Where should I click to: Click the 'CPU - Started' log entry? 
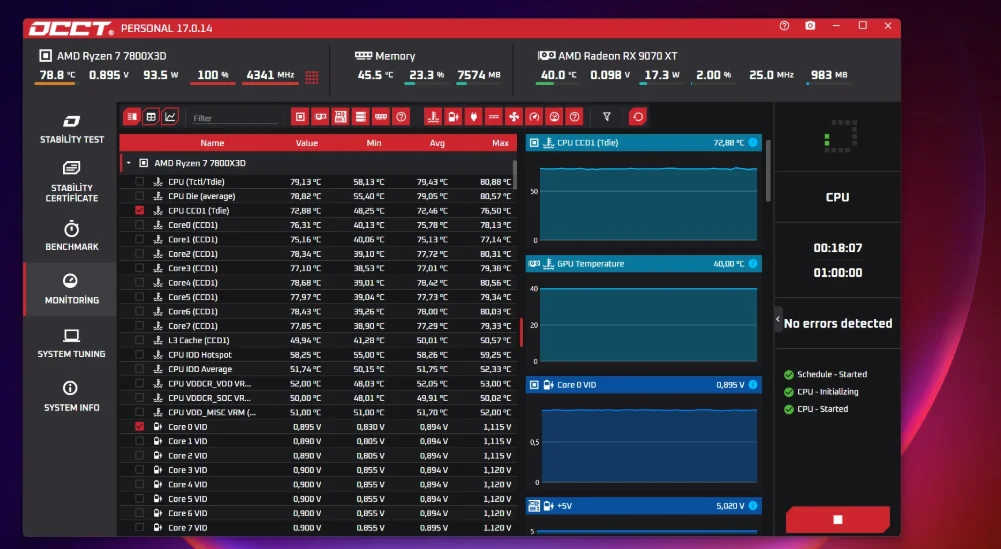tap(822, 409)
